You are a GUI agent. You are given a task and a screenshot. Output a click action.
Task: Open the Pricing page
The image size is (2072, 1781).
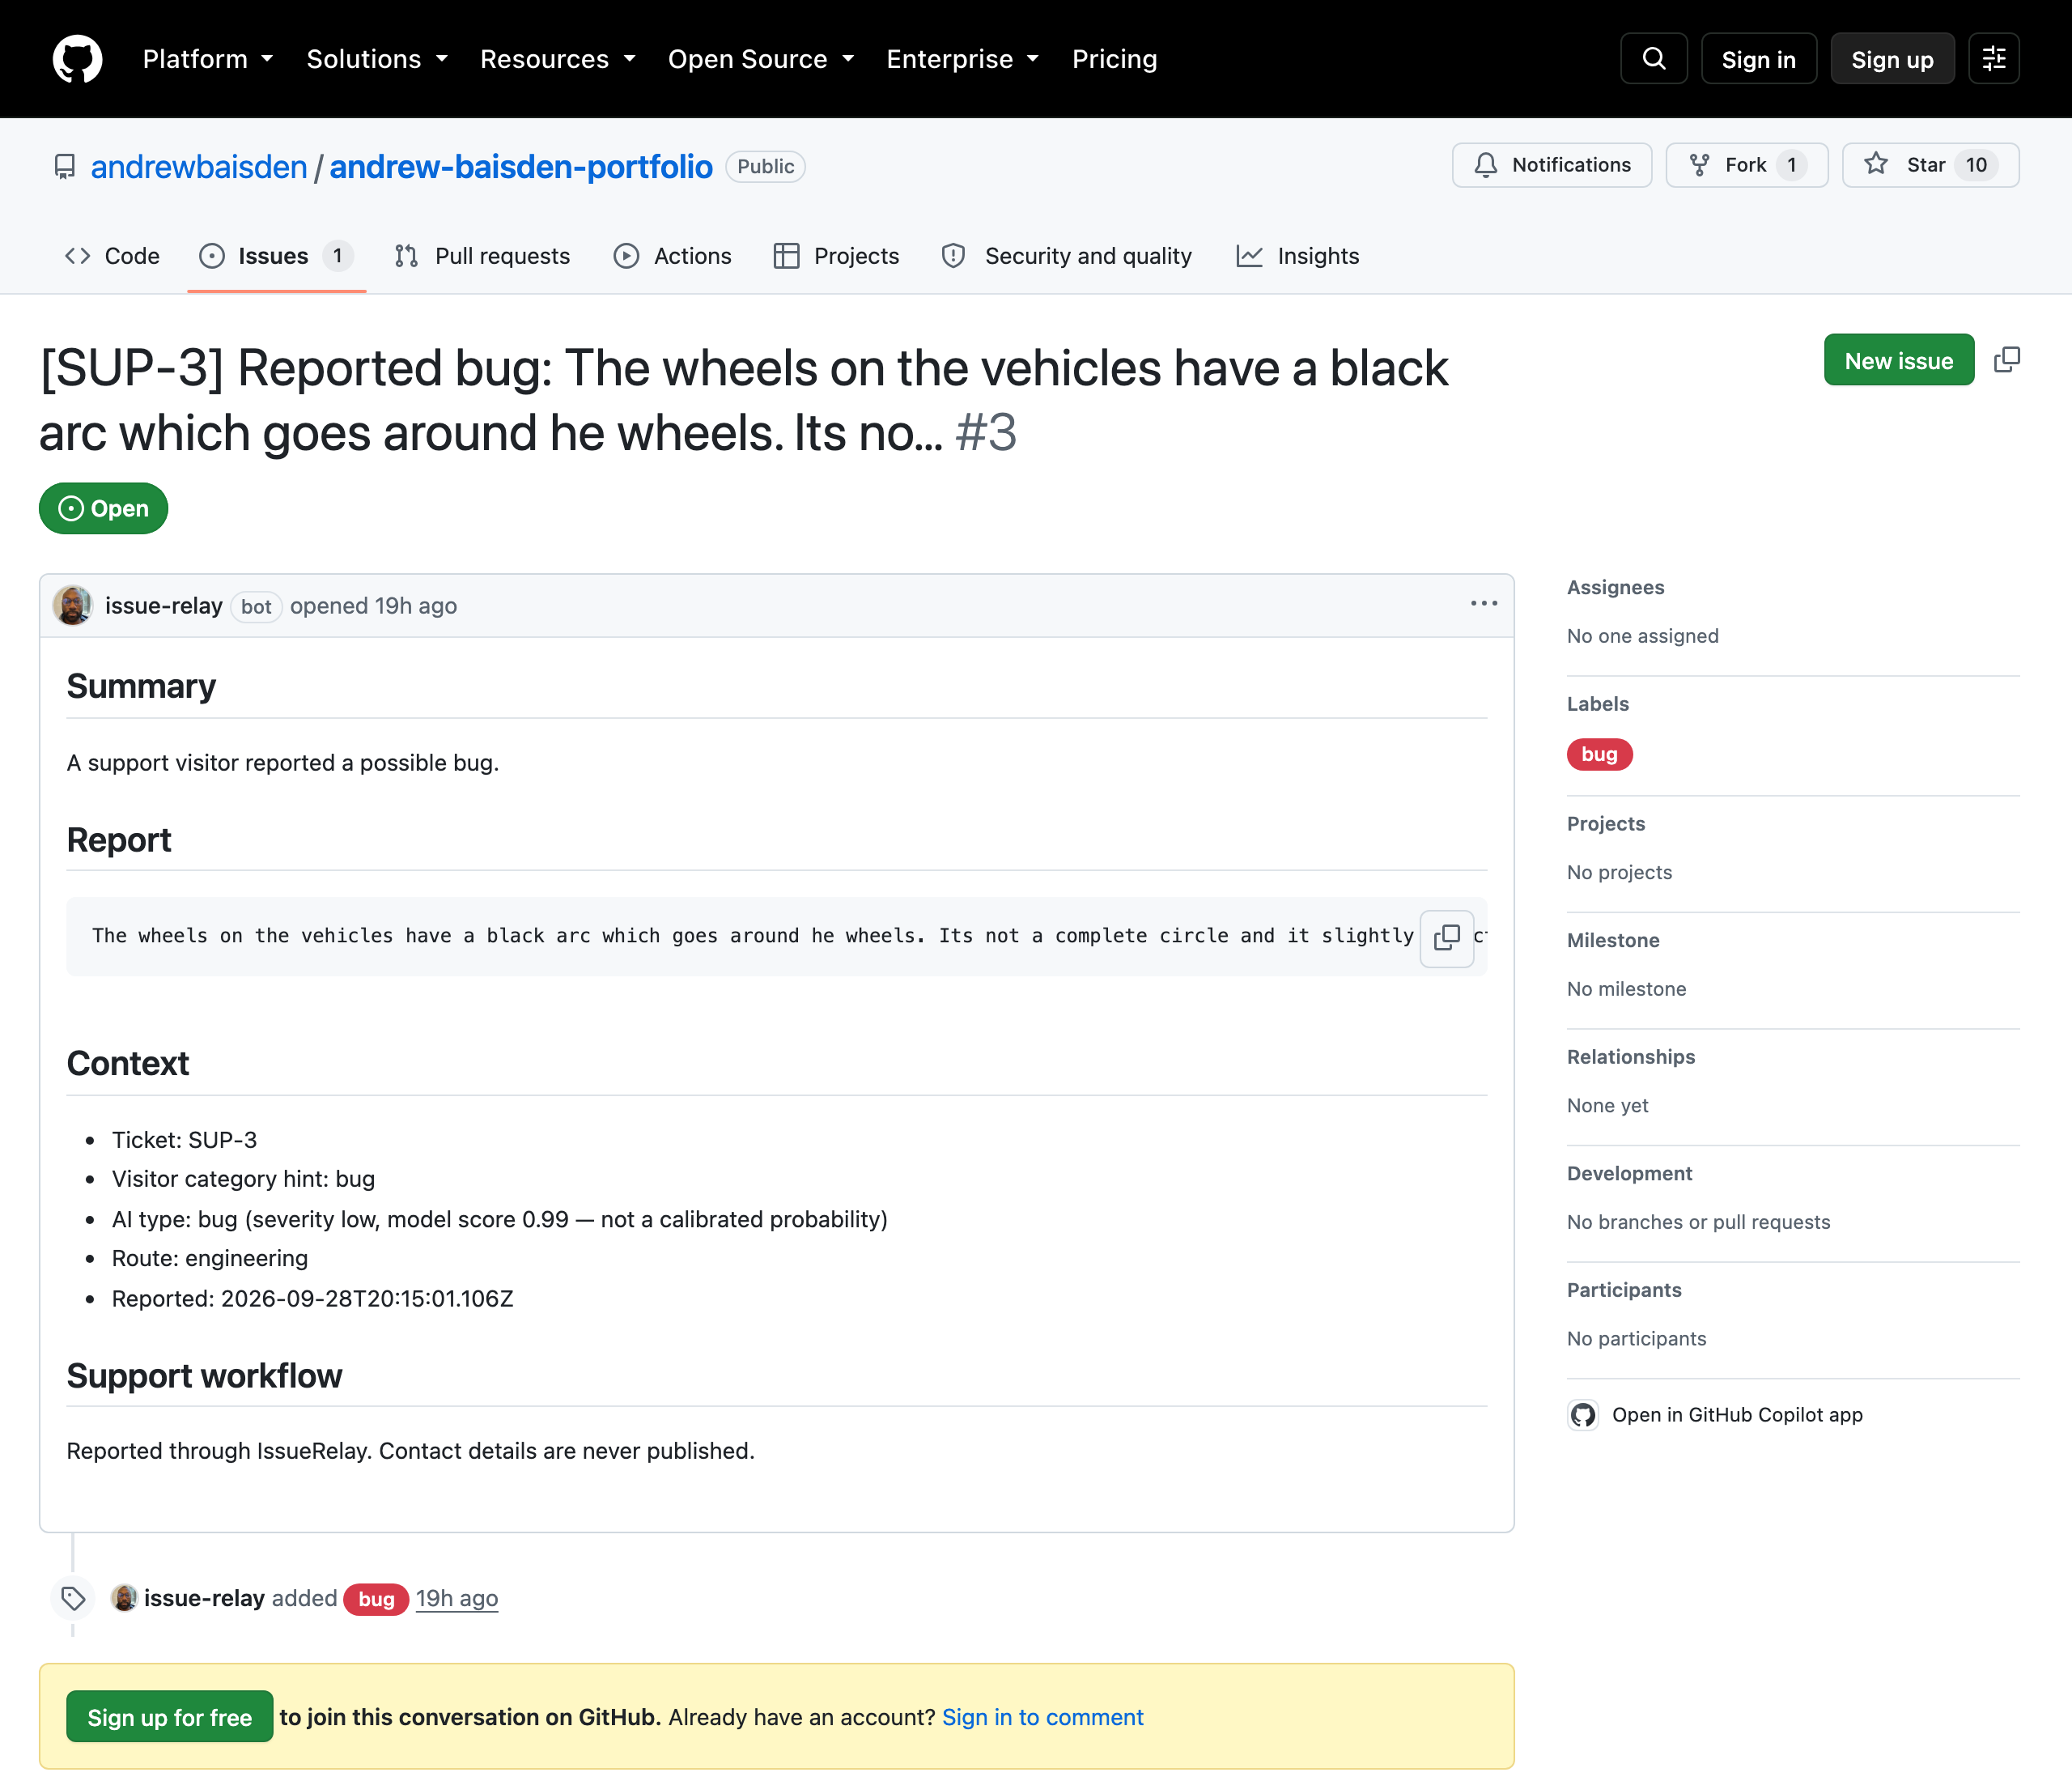tap(1114, 59)
